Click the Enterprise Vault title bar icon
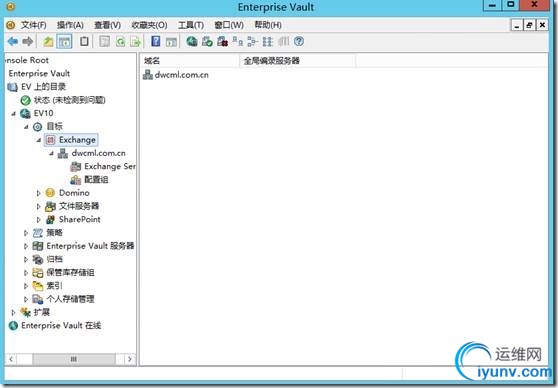This screenshot has width=558, height=388. (11, 6)
